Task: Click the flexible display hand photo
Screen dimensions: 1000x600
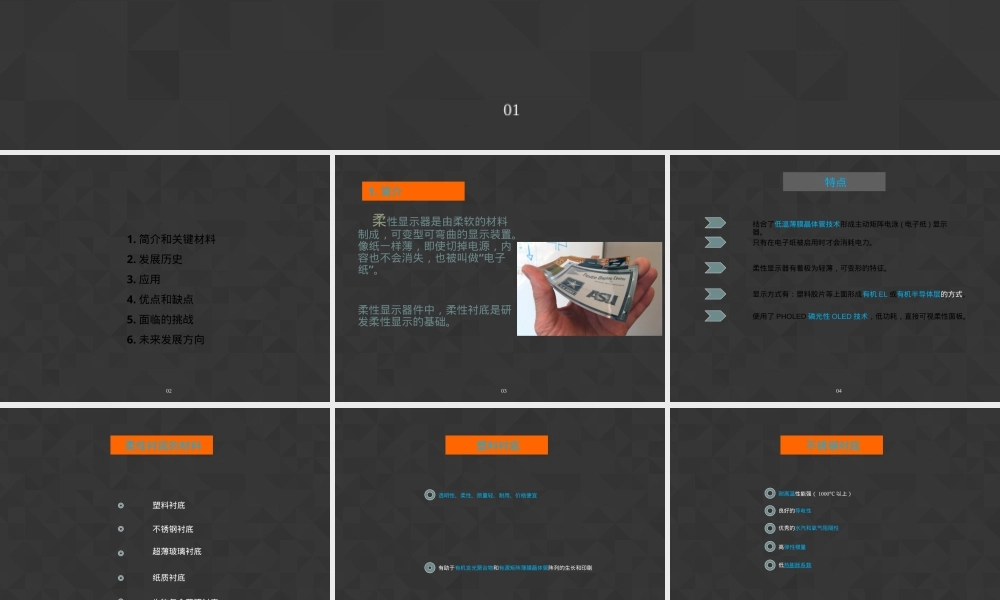Action: (x=589, y=289)
